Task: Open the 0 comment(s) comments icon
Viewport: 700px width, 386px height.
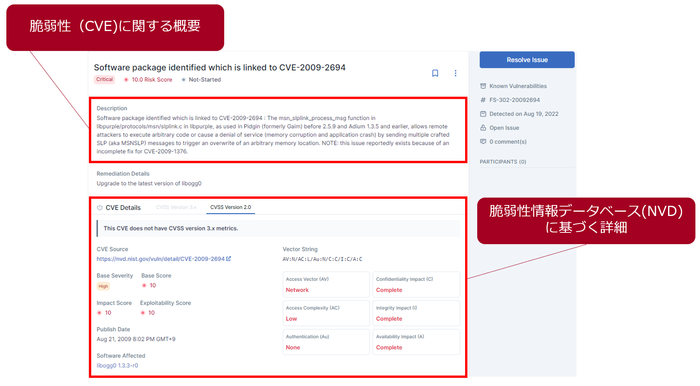Action: [x=483, y=141]
